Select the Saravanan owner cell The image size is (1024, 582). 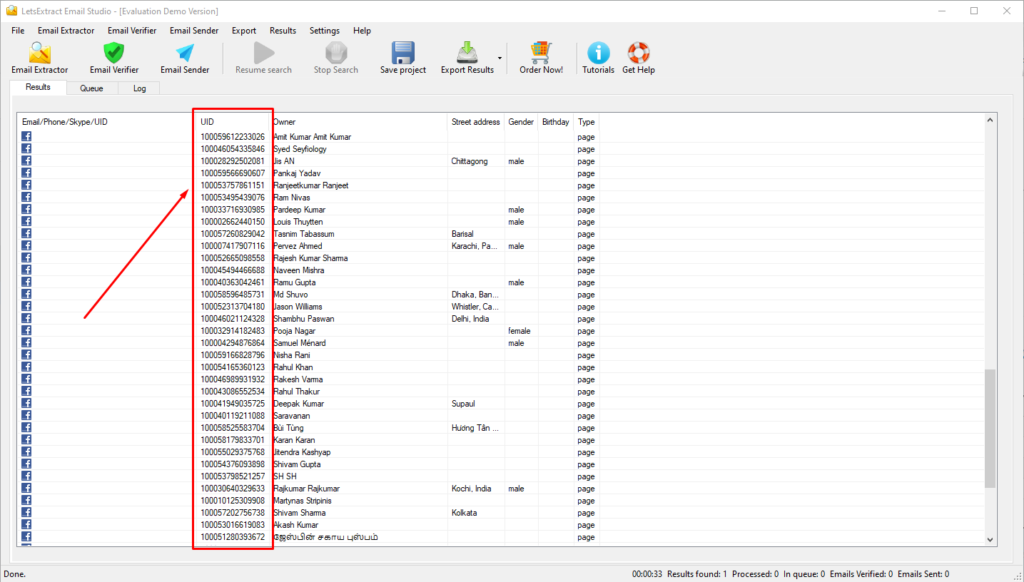[291, 416]
